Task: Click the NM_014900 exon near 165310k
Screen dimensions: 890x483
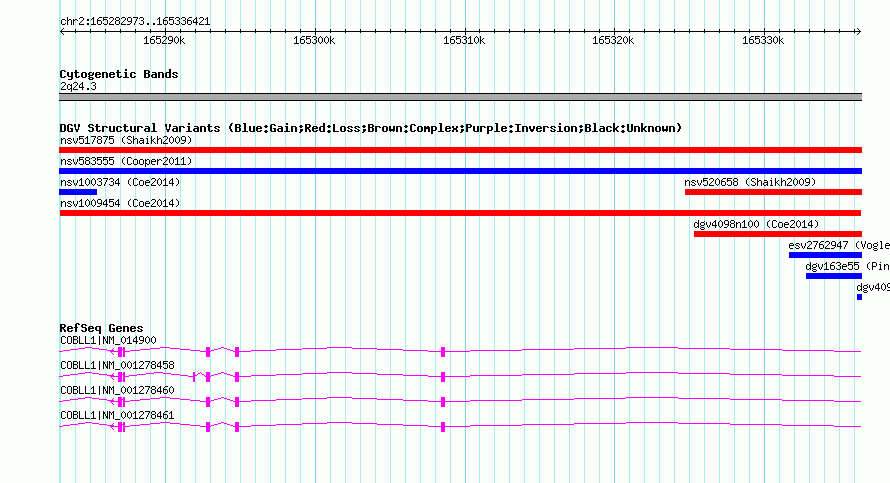Action: tap(443, 352)
